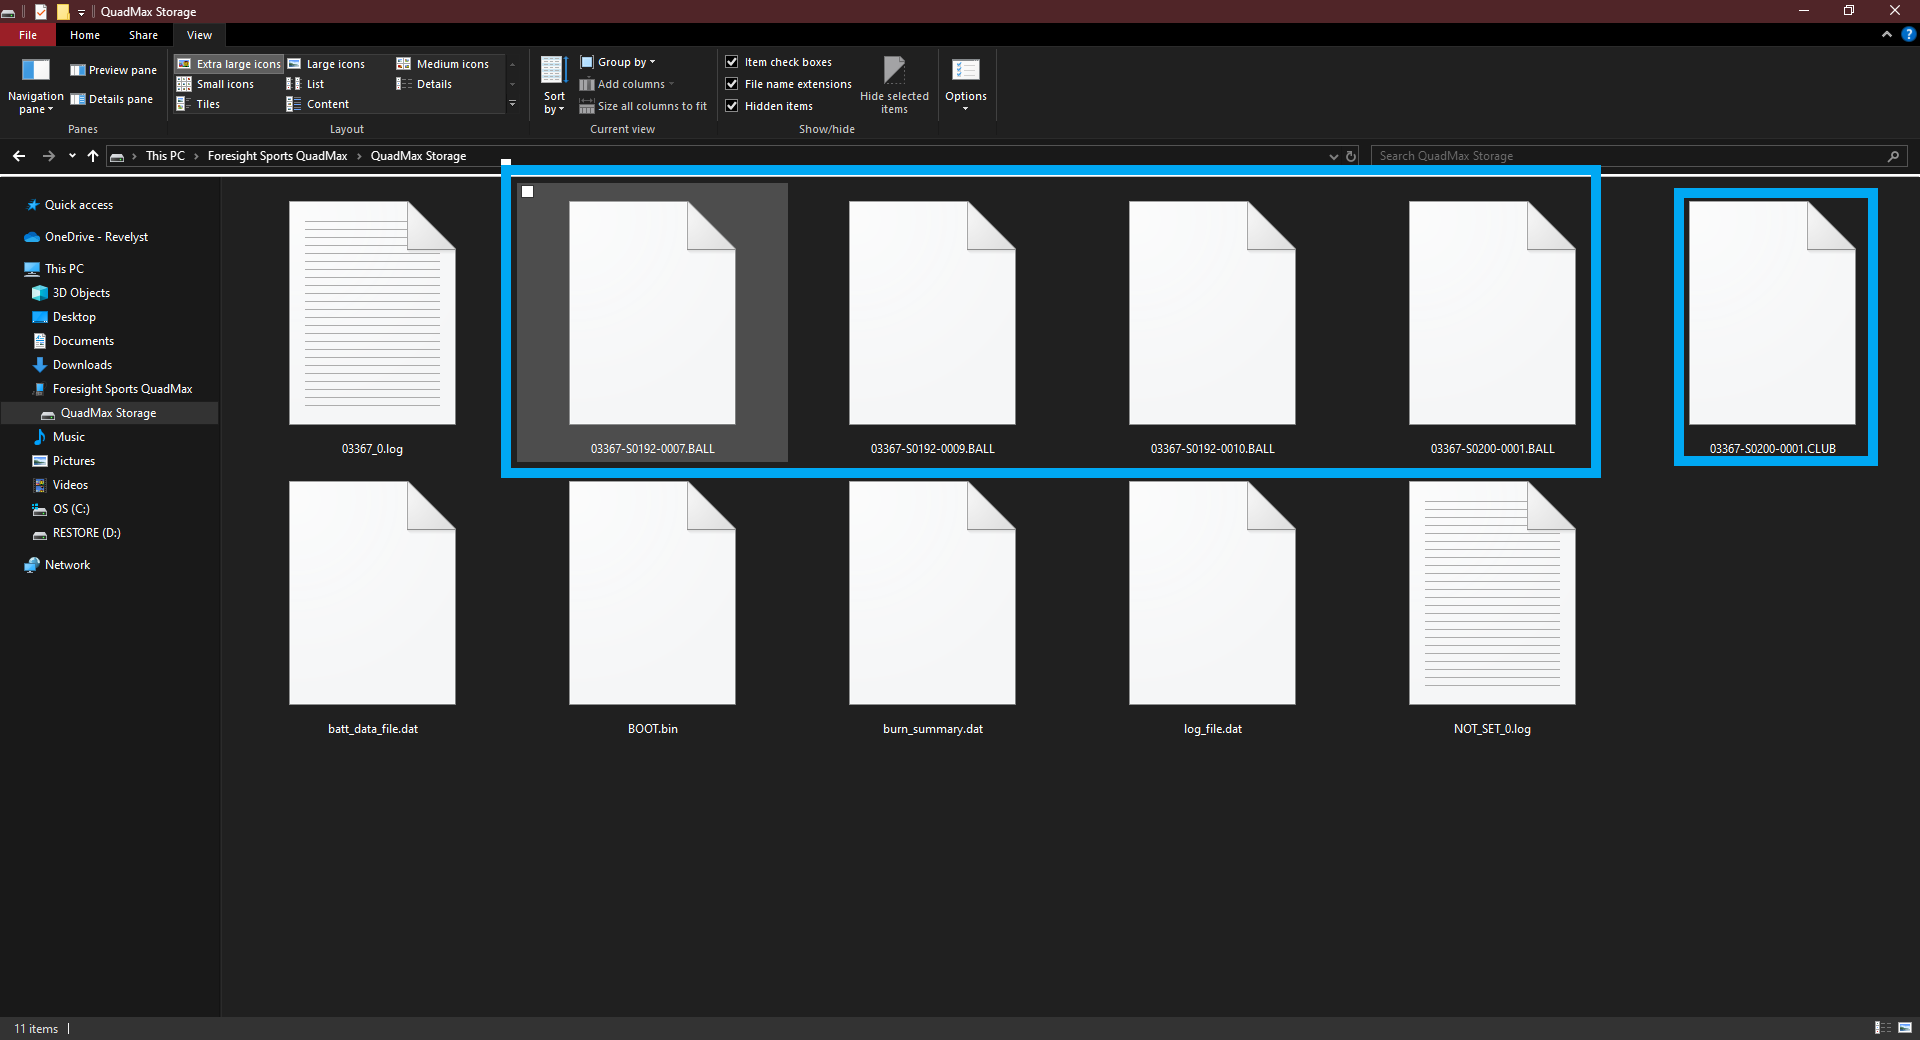The image size is (1920, 1040).
Task: Tick the checkbox on 03367-S0192-0007.BALL
Action: click(x=528, y=192)
